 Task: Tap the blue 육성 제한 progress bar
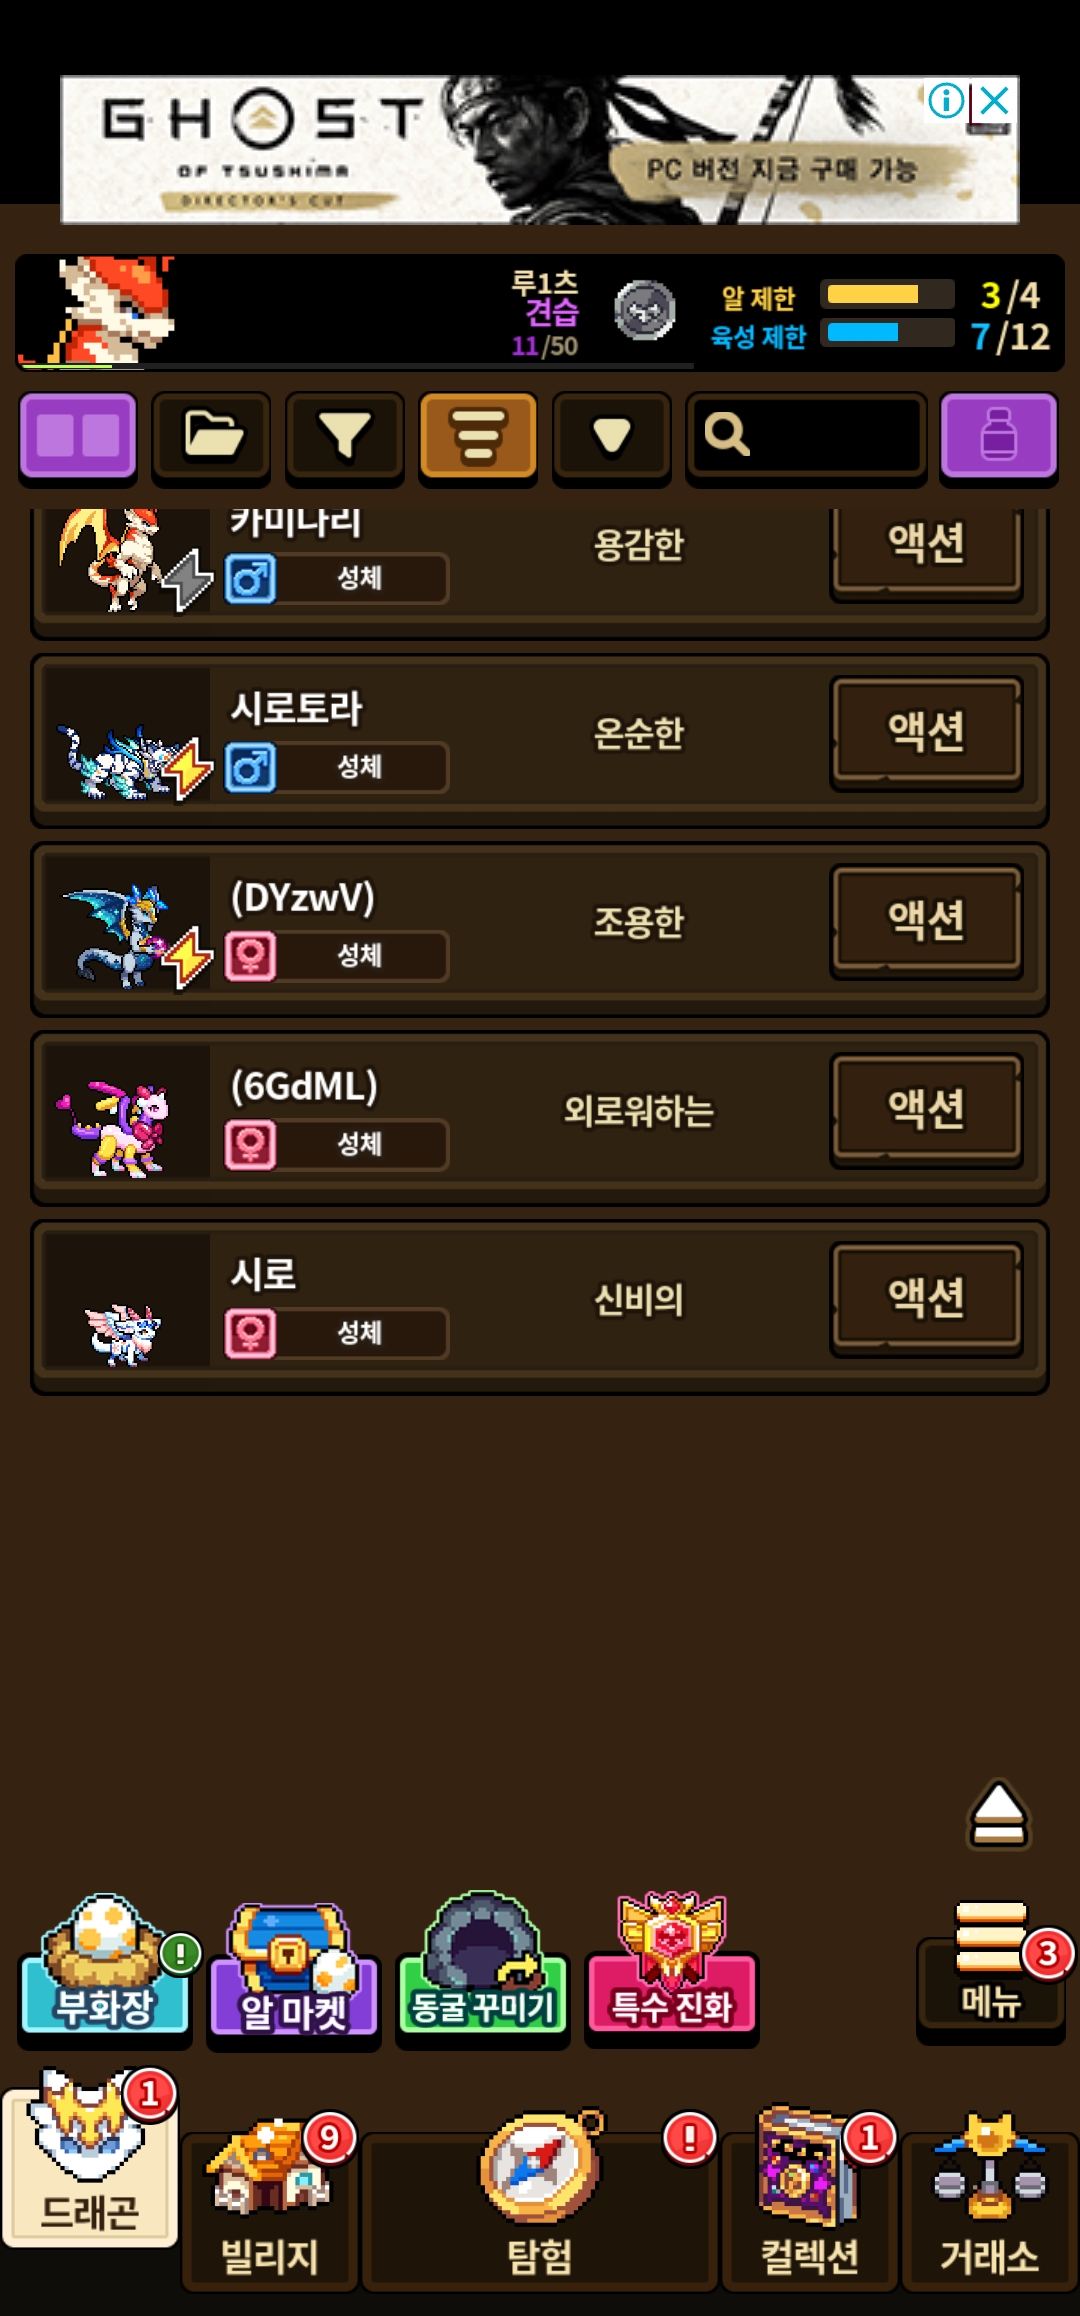click(x=888, y=333)
